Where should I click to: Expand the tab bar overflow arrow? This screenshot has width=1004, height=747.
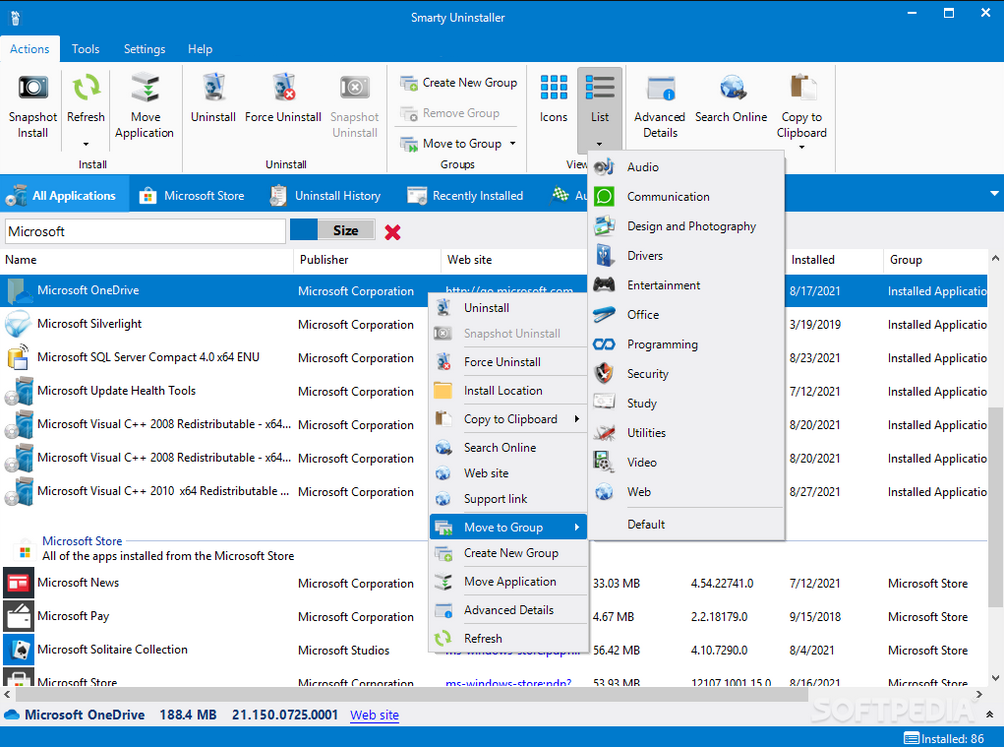pos(994,193)
